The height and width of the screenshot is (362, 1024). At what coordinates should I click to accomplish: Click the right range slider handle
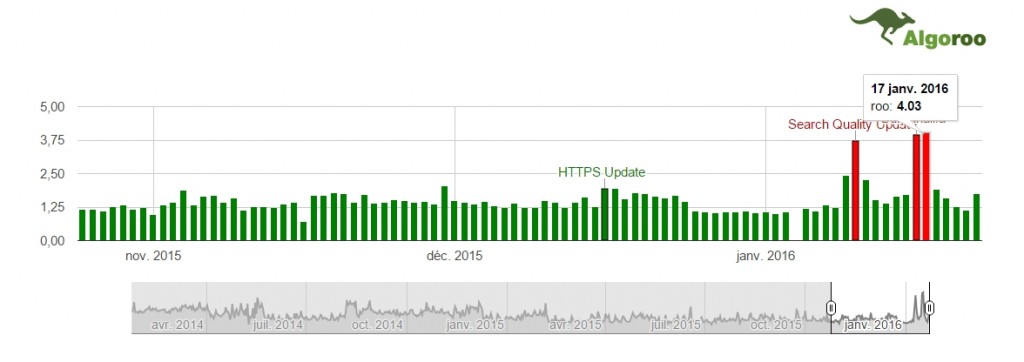(x=929, y=308)
